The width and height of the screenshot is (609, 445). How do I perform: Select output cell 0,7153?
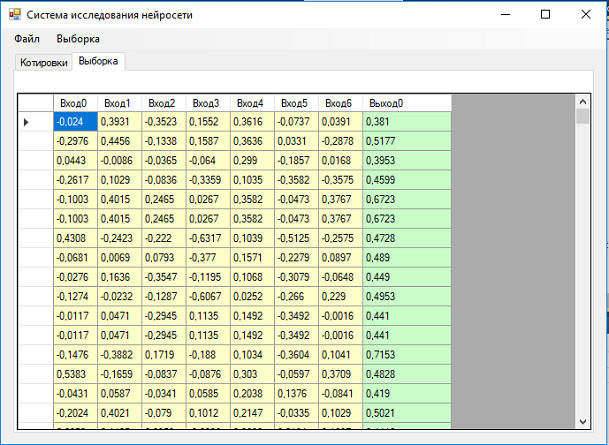pos(407,355)
